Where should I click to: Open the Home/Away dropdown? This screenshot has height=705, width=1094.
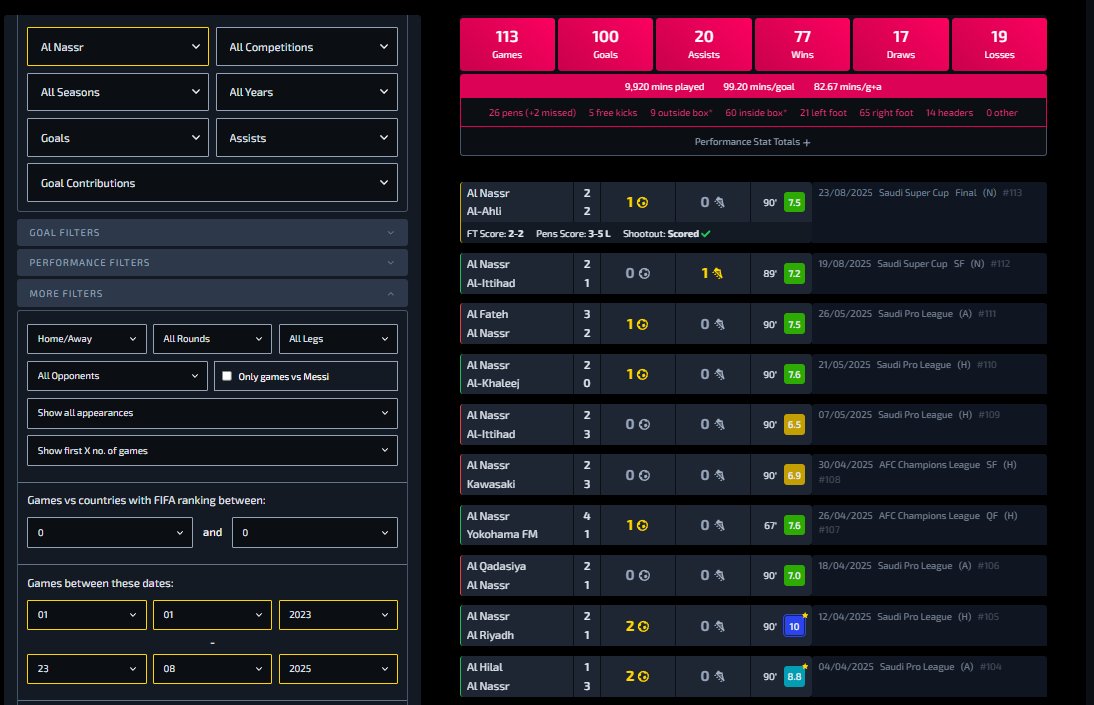pos(87,339)
